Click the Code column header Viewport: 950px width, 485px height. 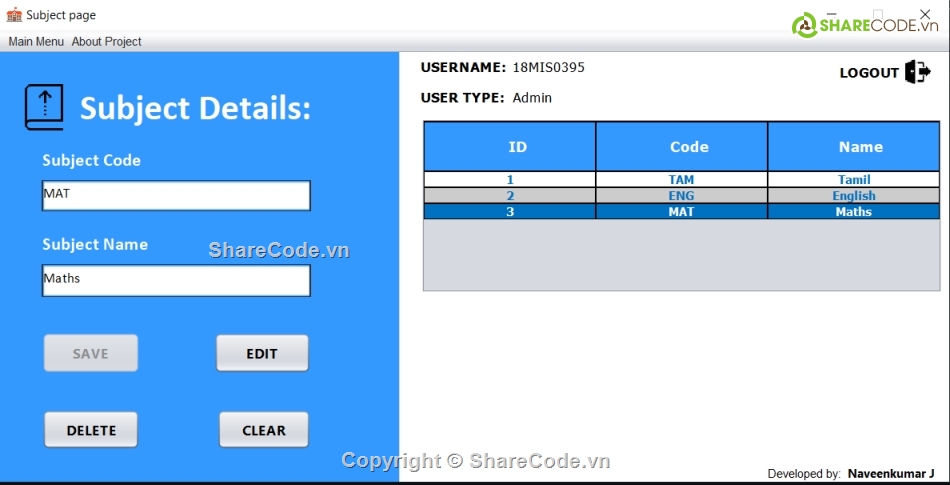point(682,147)
